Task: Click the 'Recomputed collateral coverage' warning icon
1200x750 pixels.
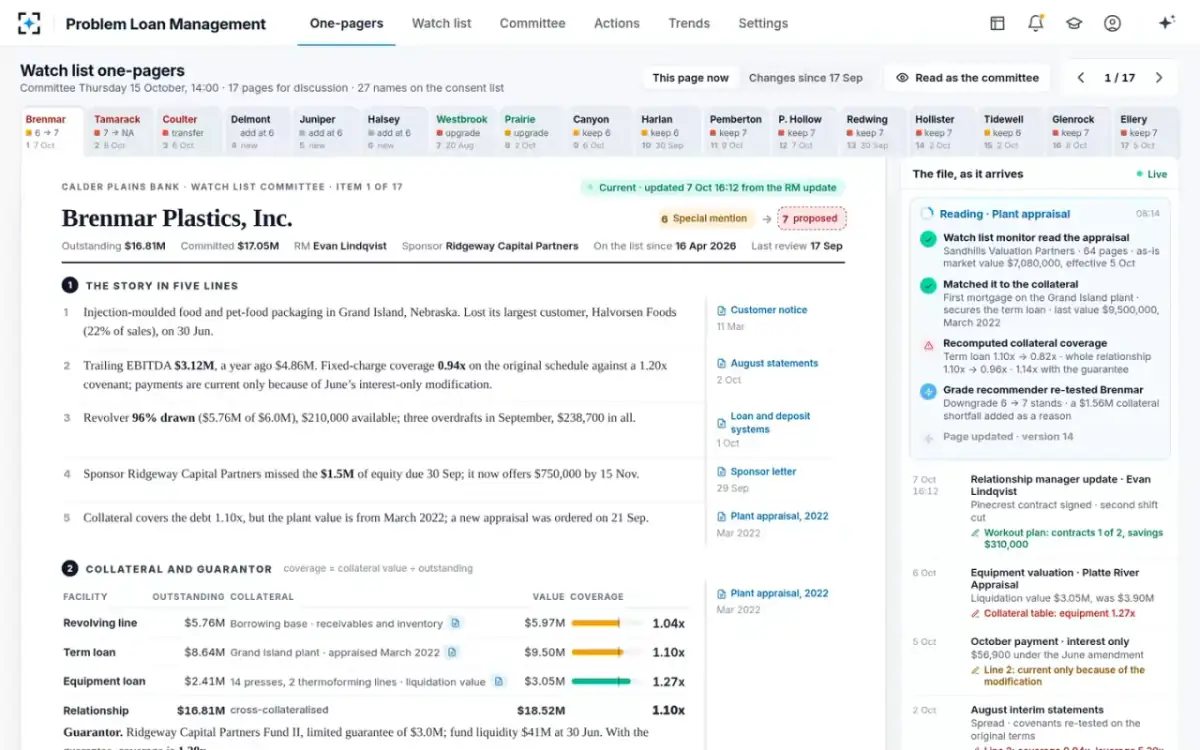Action: pos(928,345)
